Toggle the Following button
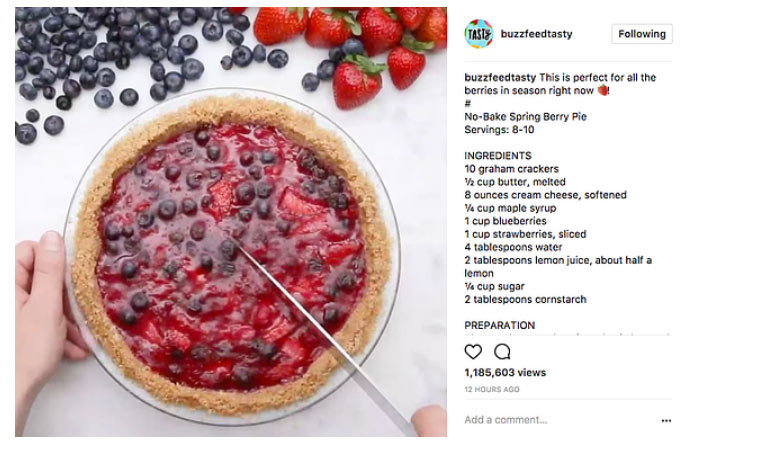 [x=642, y=34]
